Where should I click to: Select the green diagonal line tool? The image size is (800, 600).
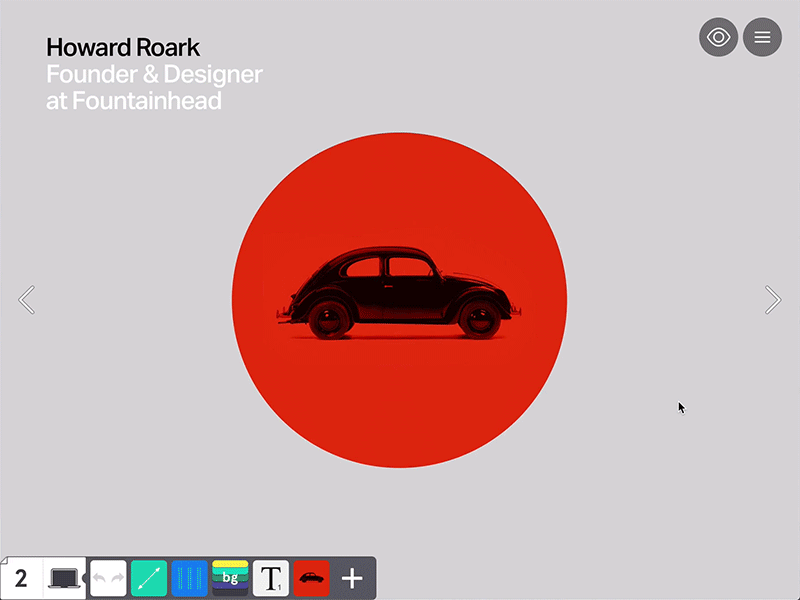(x=148, y=577)
